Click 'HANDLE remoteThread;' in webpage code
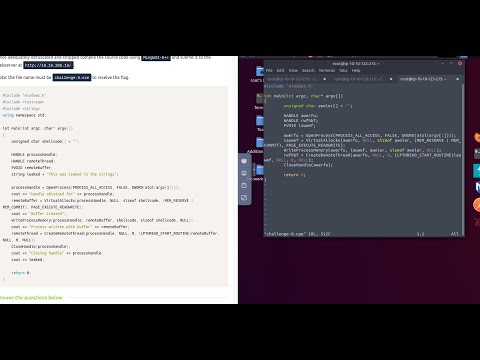480x360 pixels. click(x=33, y=161)
